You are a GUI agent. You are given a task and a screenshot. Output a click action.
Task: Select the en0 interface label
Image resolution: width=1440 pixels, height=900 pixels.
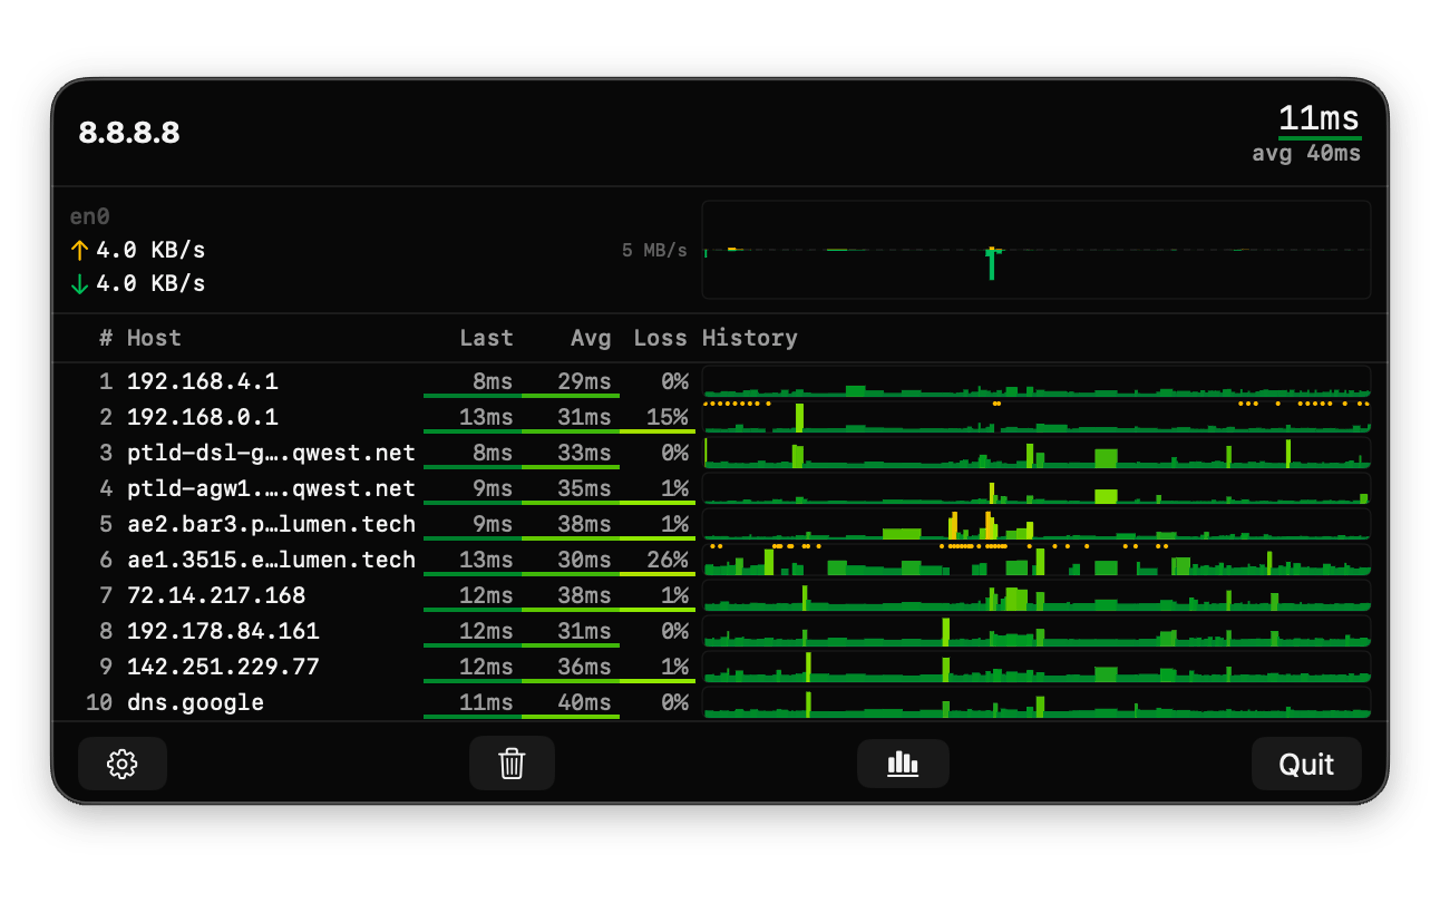[x=89, y=216]
